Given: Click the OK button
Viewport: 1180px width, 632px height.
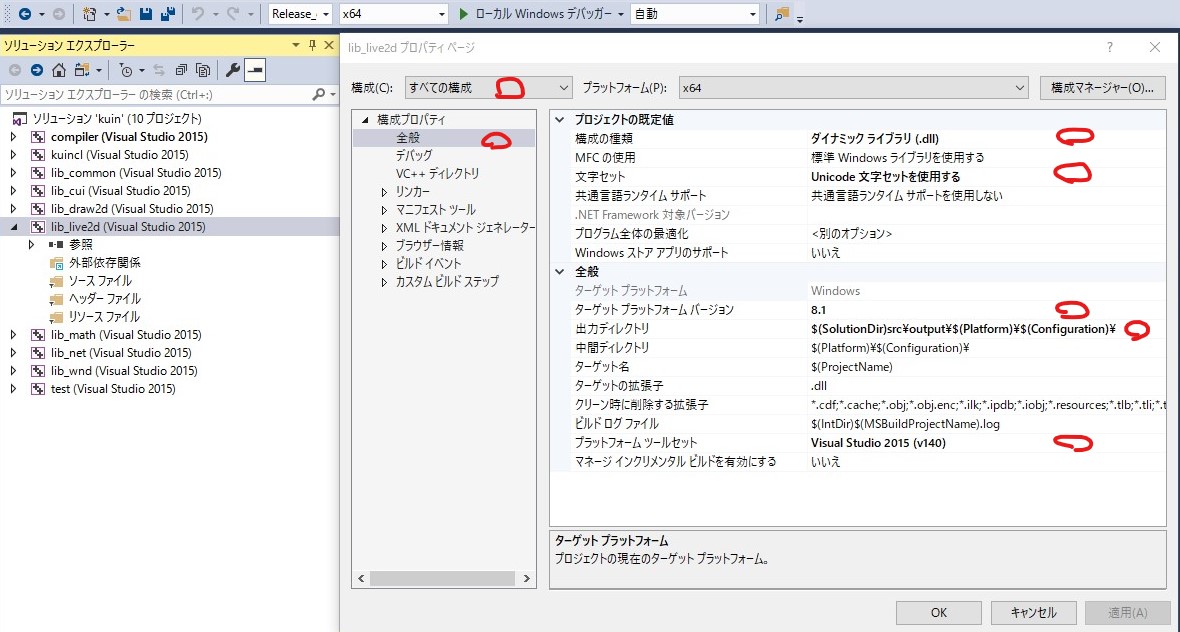Looking at the screenshot, I should (938, 612).
